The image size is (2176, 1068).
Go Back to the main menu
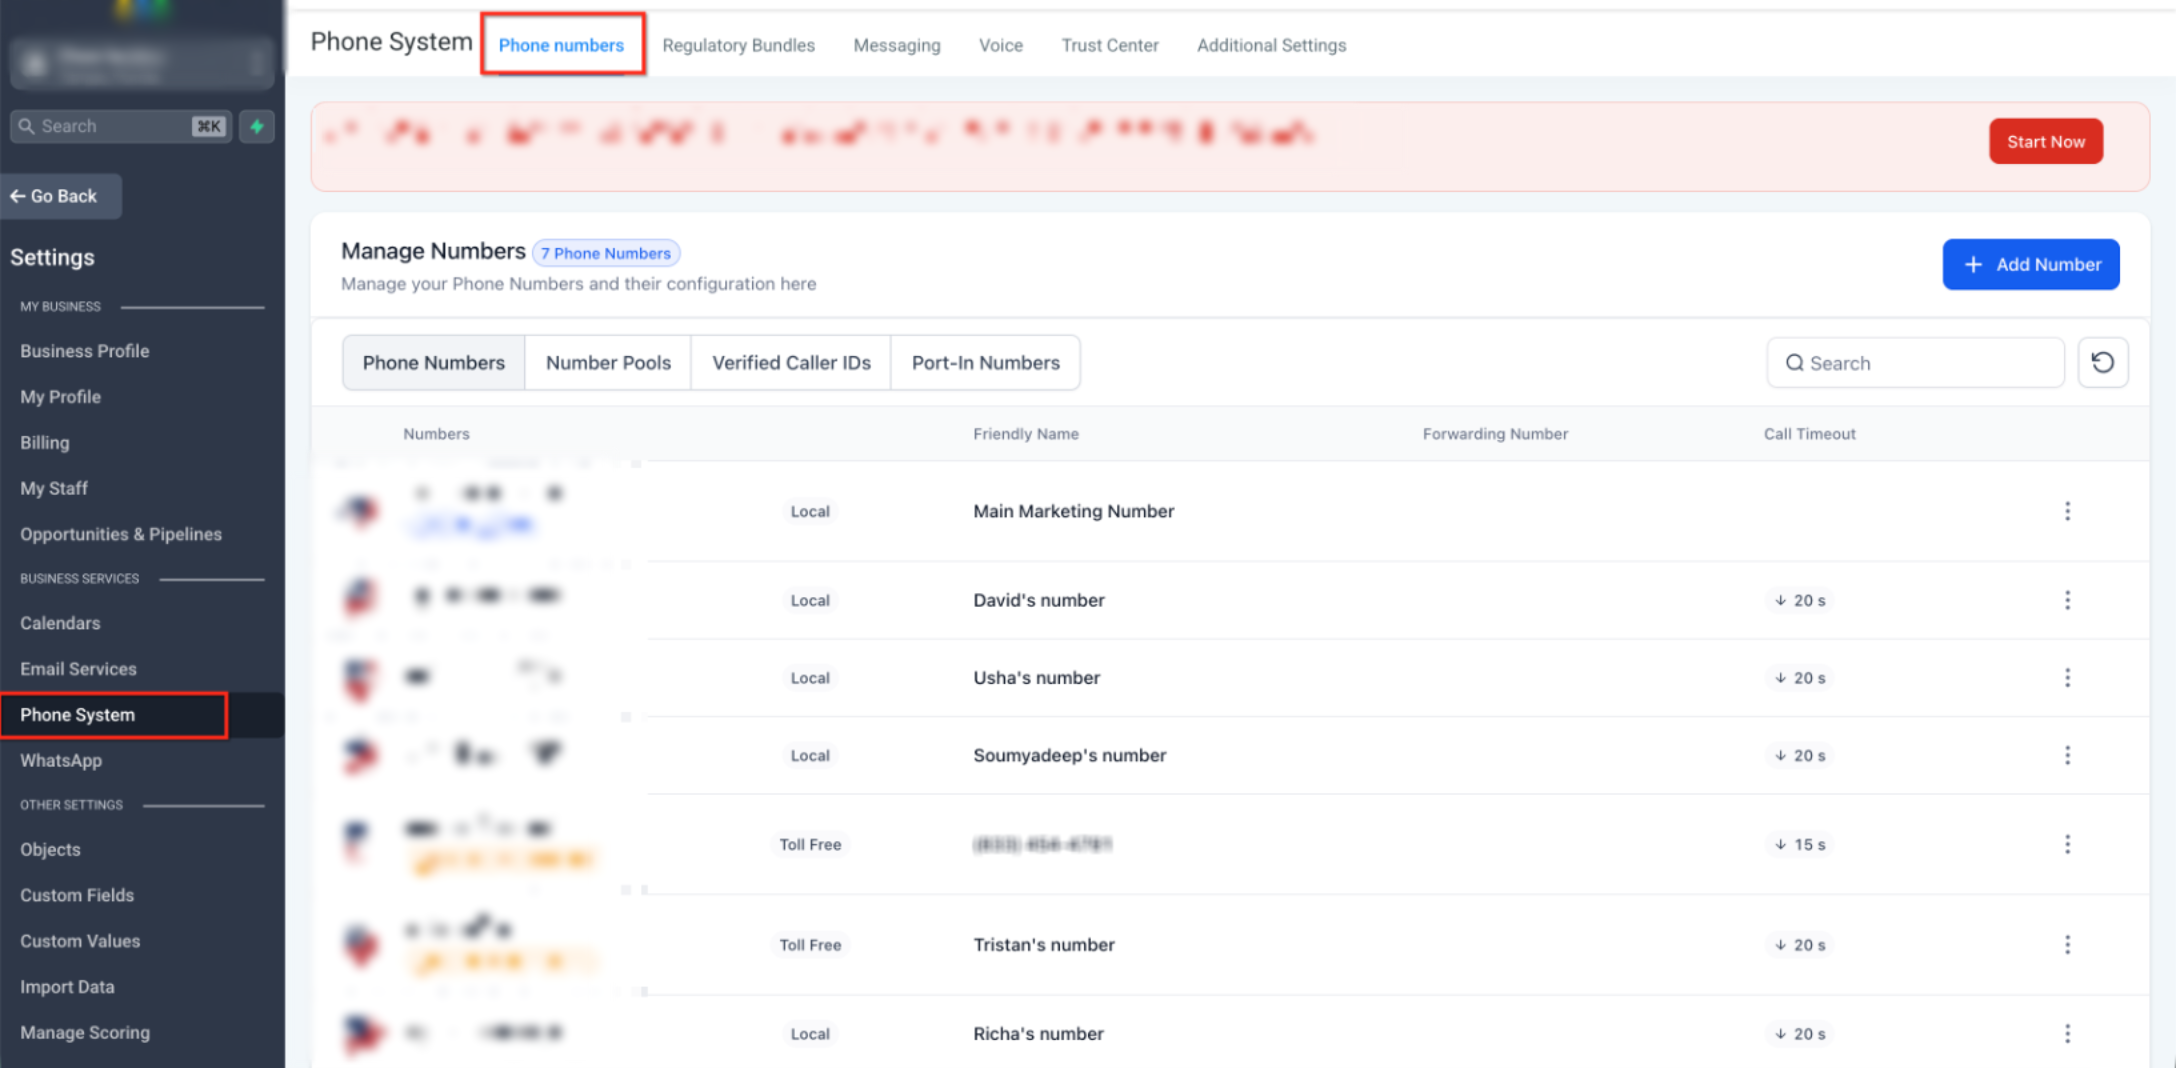[62, 196]
